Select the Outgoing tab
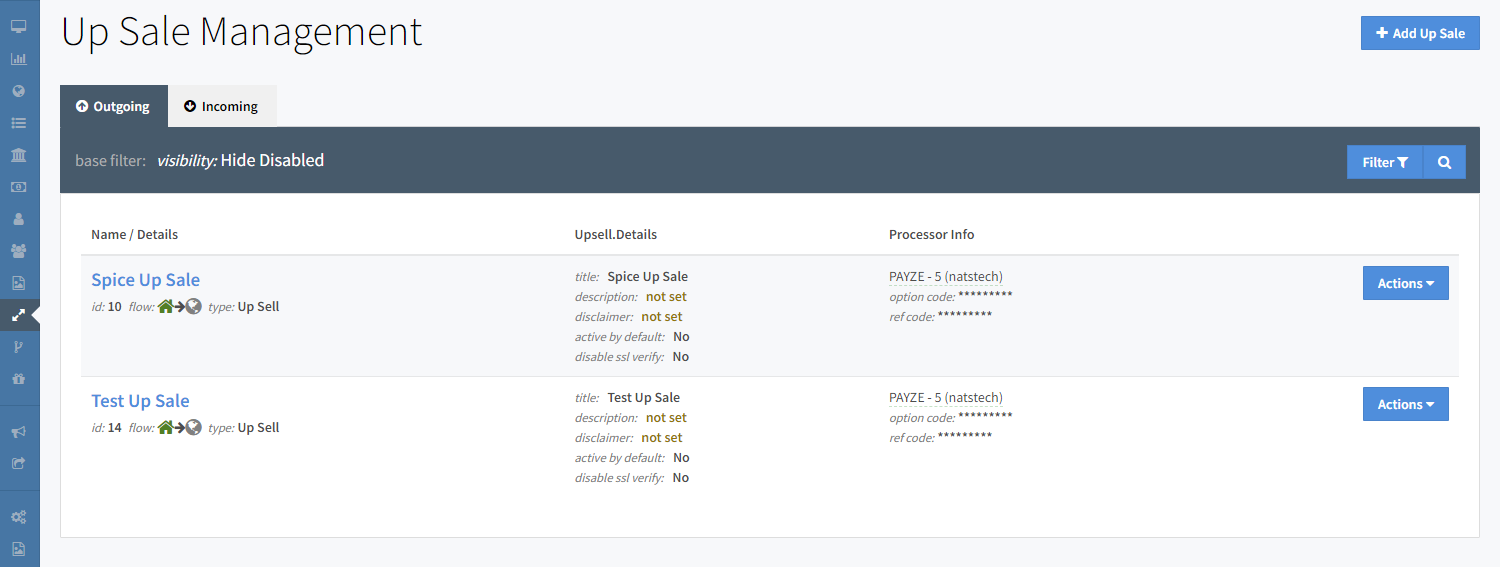Screen dimensions: 1500x567 [113, 106]
